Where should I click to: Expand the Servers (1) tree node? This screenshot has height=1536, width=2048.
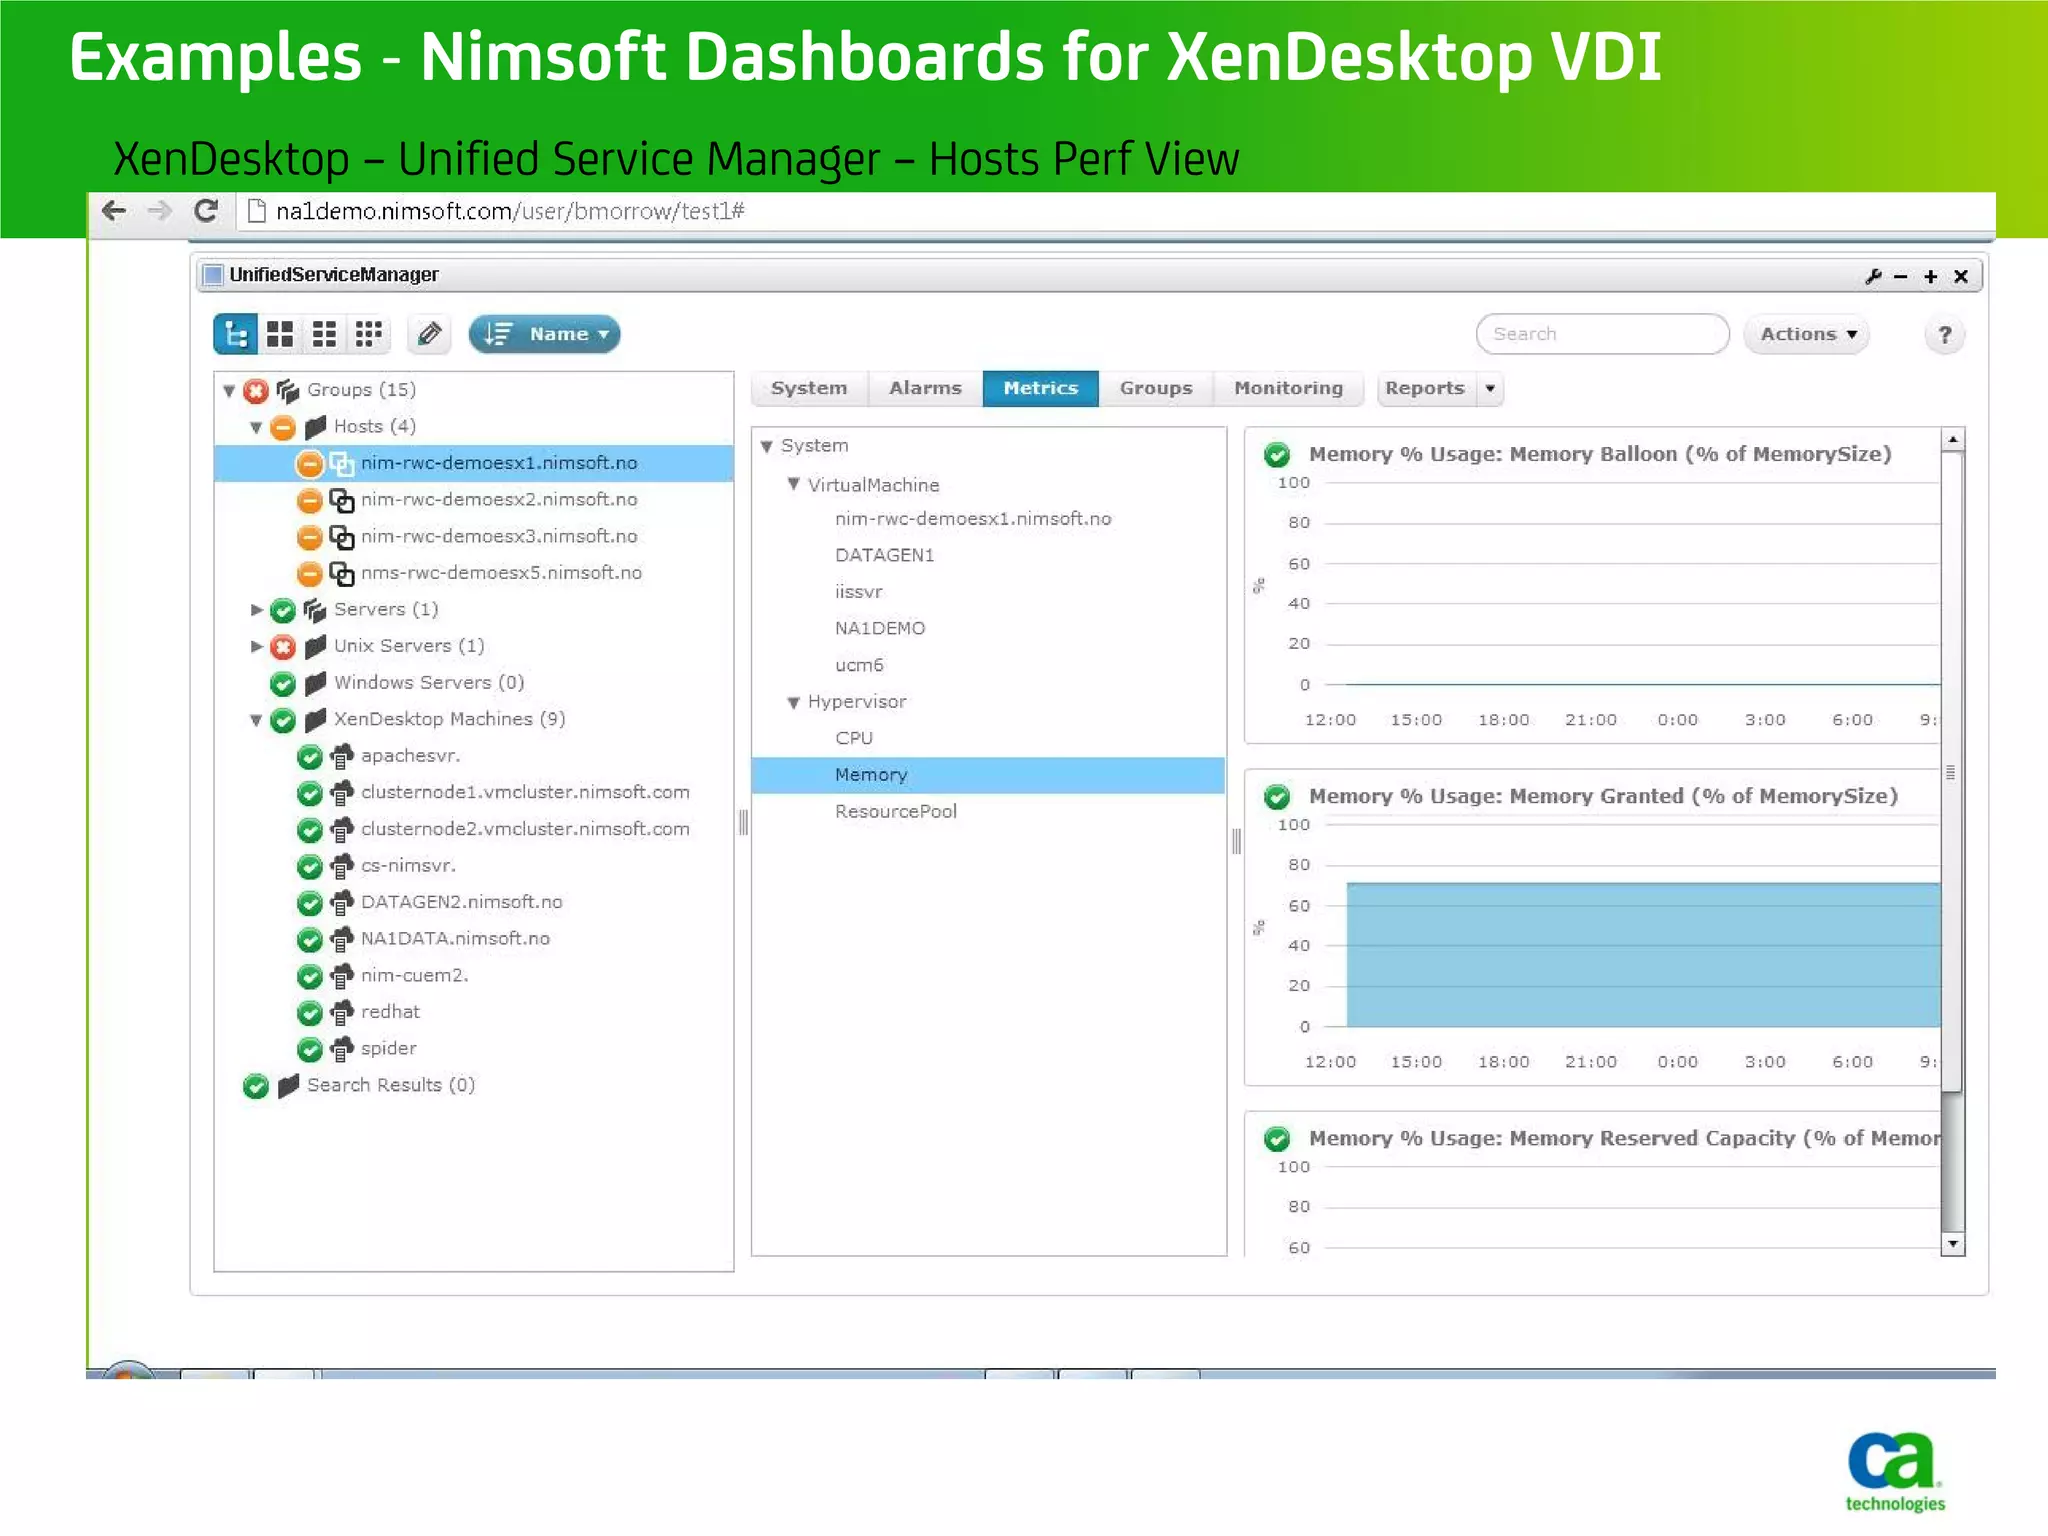point(256,610)
